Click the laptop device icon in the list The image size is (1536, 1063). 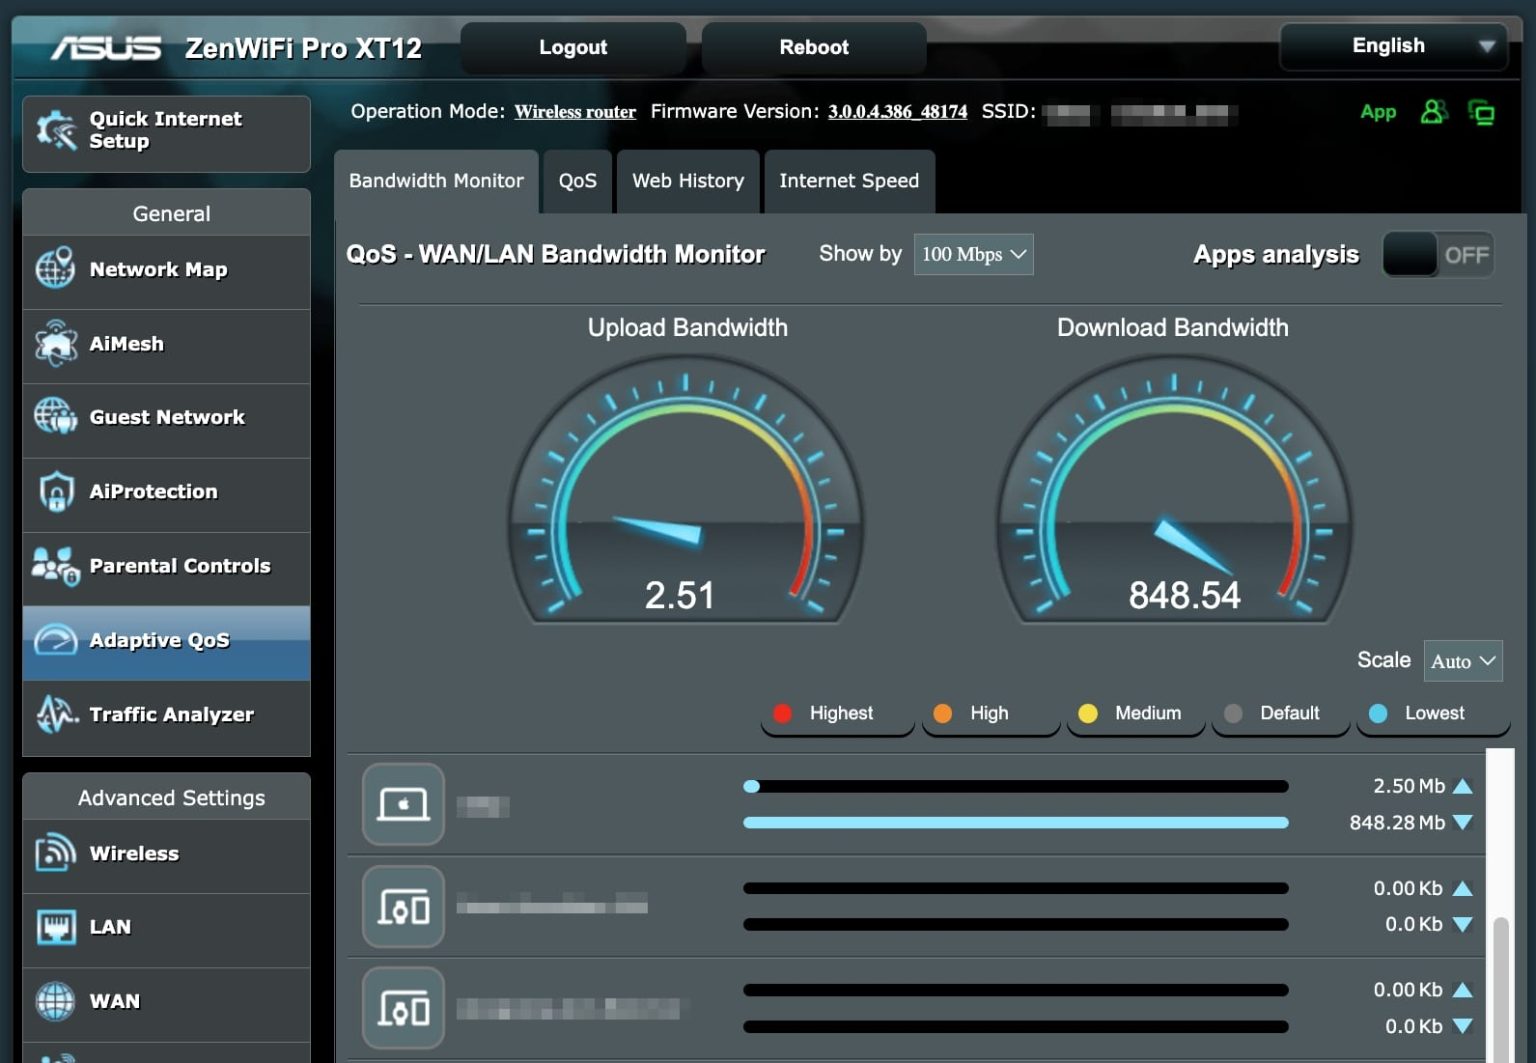coord(403,804)
